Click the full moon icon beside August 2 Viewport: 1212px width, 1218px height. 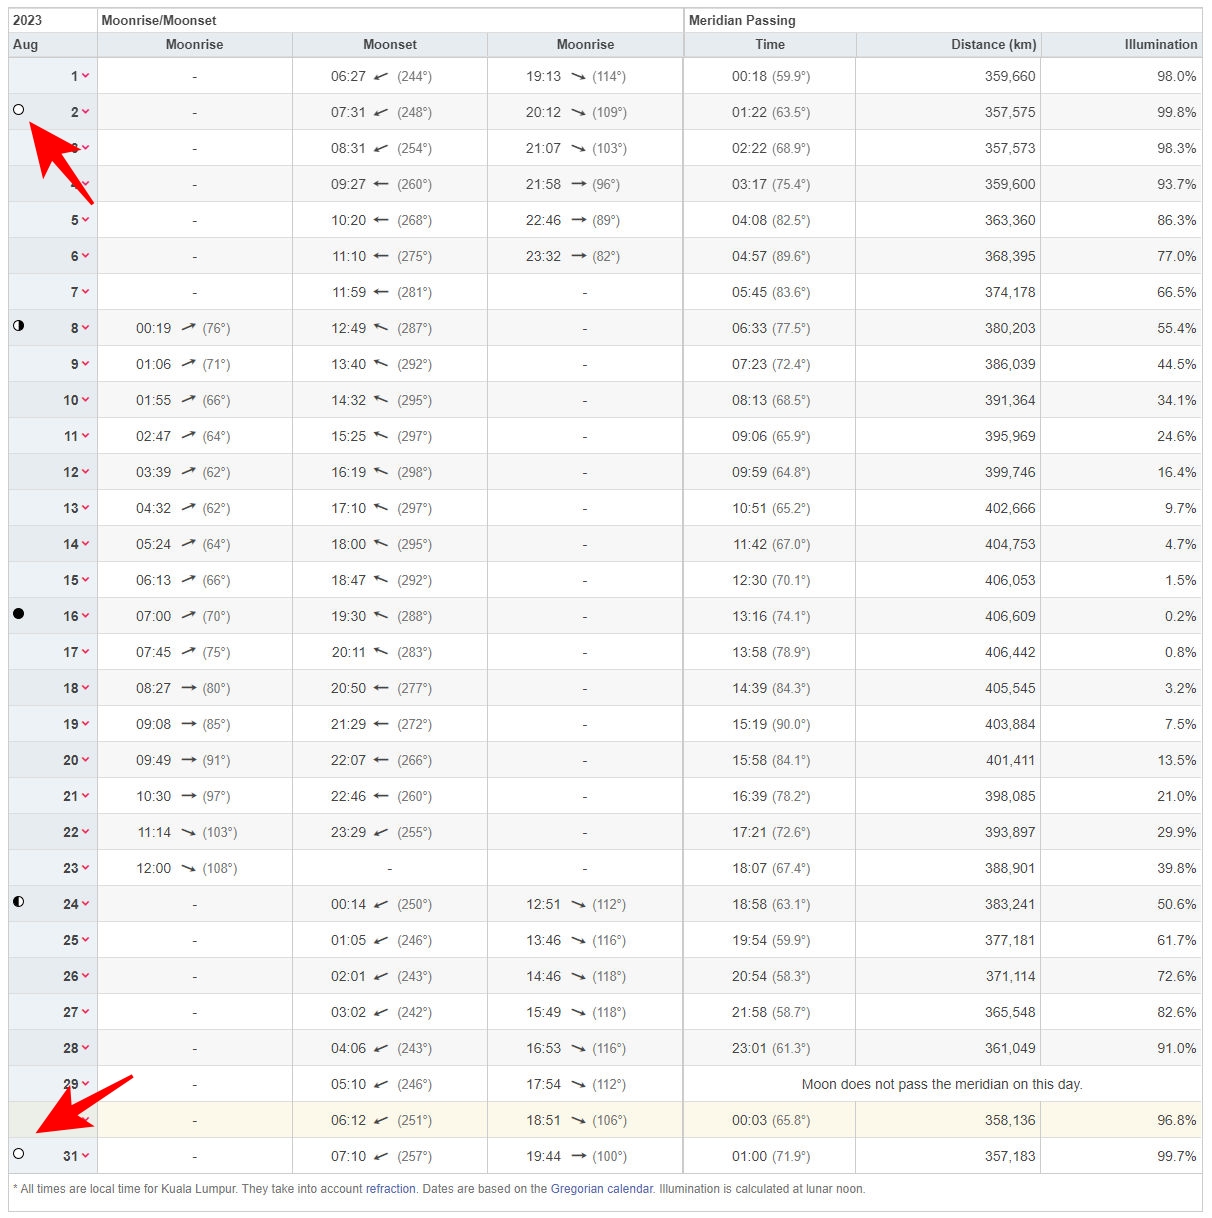click(18, 110)
